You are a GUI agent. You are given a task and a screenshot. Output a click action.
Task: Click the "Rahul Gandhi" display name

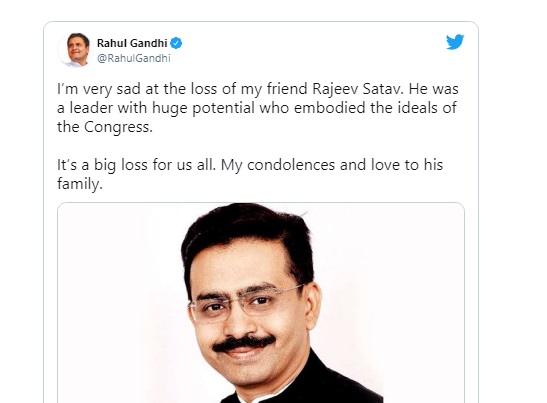point(132,43)
